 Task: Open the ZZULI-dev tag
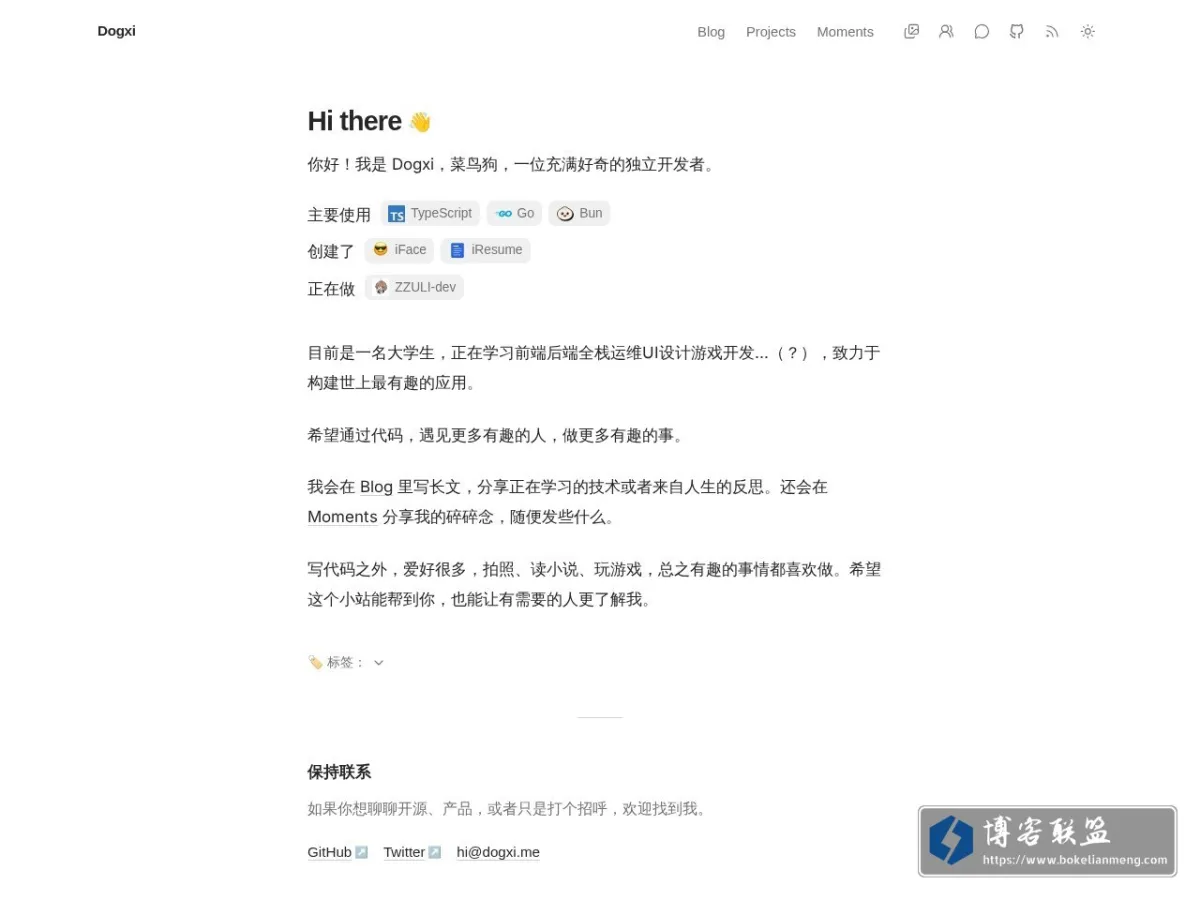coord(414,287)
